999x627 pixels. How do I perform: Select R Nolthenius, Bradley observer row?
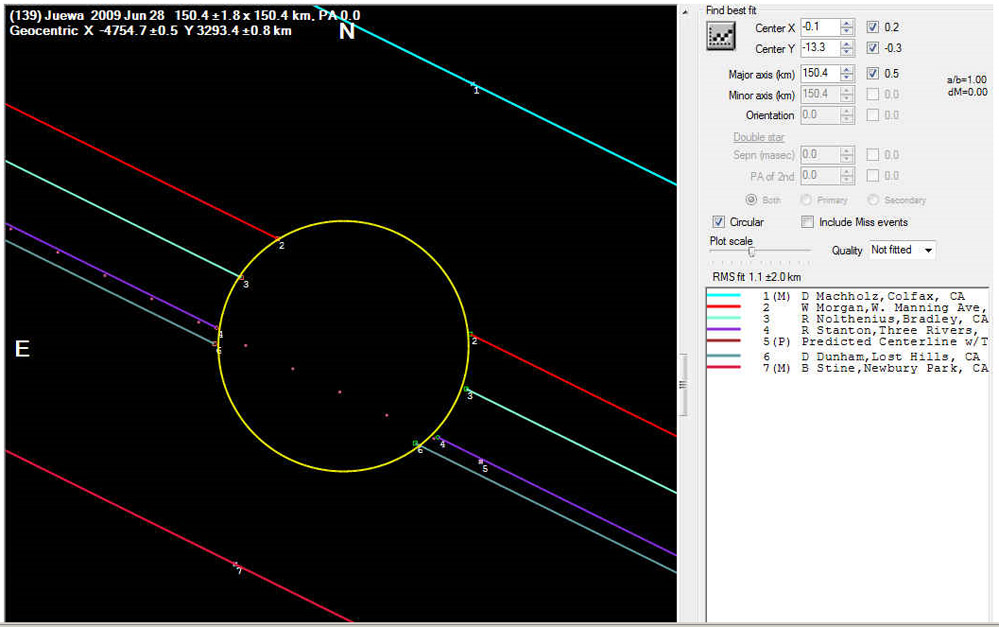click(847, 319)
